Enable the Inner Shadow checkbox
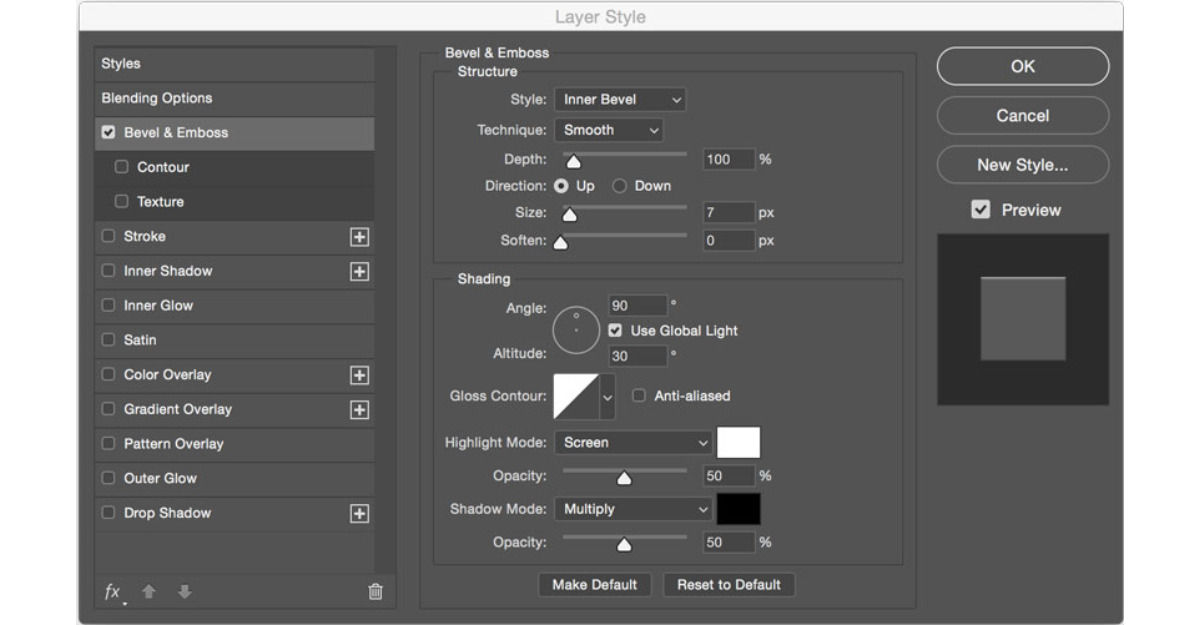1200x625 pixels. pyautogui.click(x=109, y=271)
